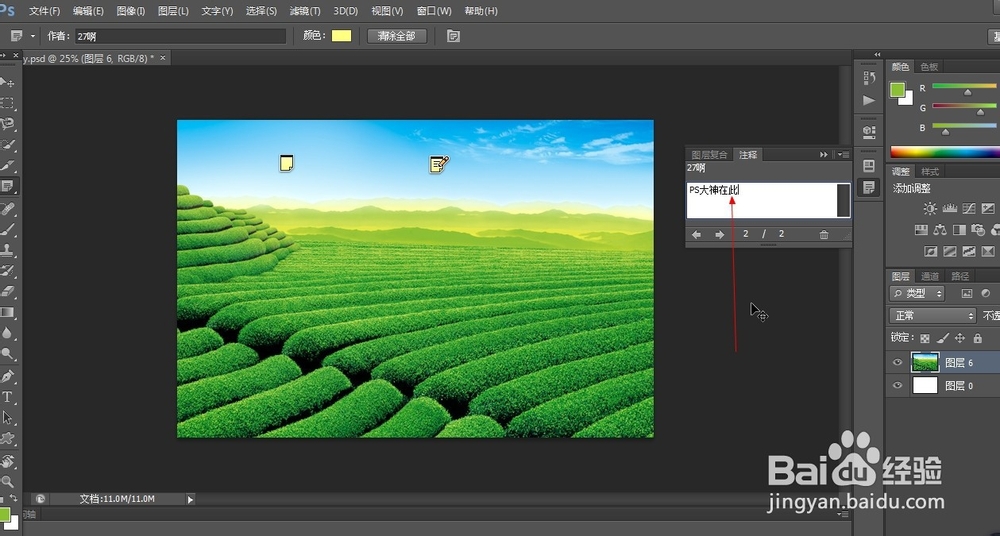Viewport: 1000px width, 536px height.
Task: Add Levels adjustment
Action: point(950,208)
